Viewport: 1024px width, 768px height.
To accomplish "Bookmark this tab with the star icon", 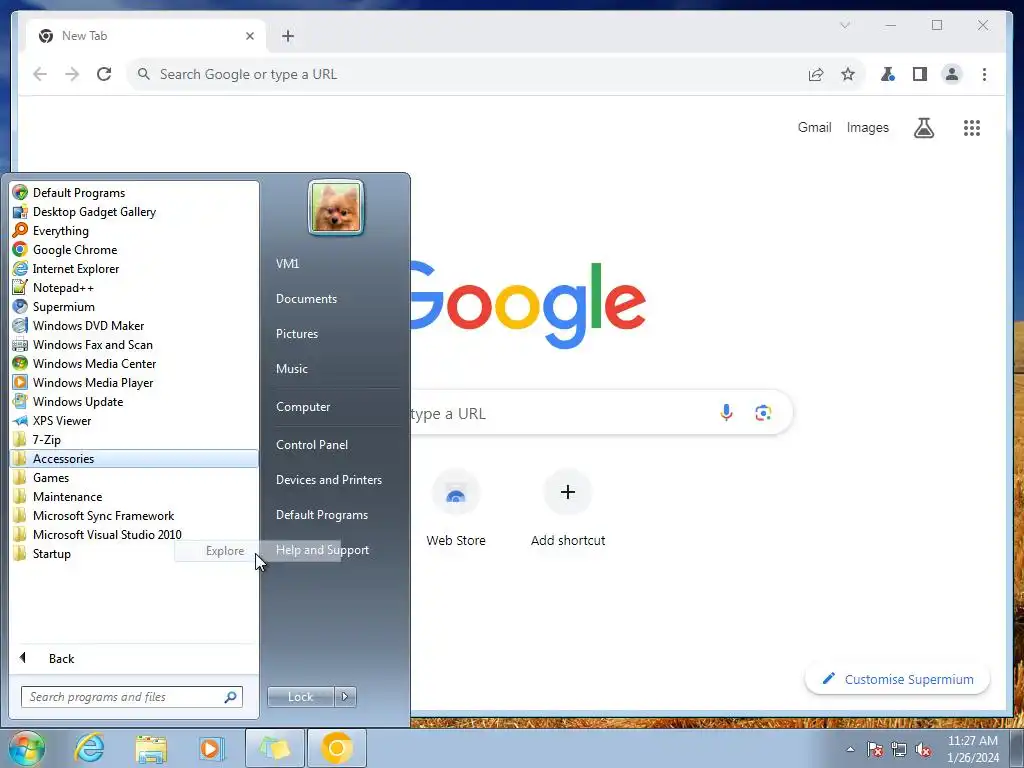I will tap(848, 74).
